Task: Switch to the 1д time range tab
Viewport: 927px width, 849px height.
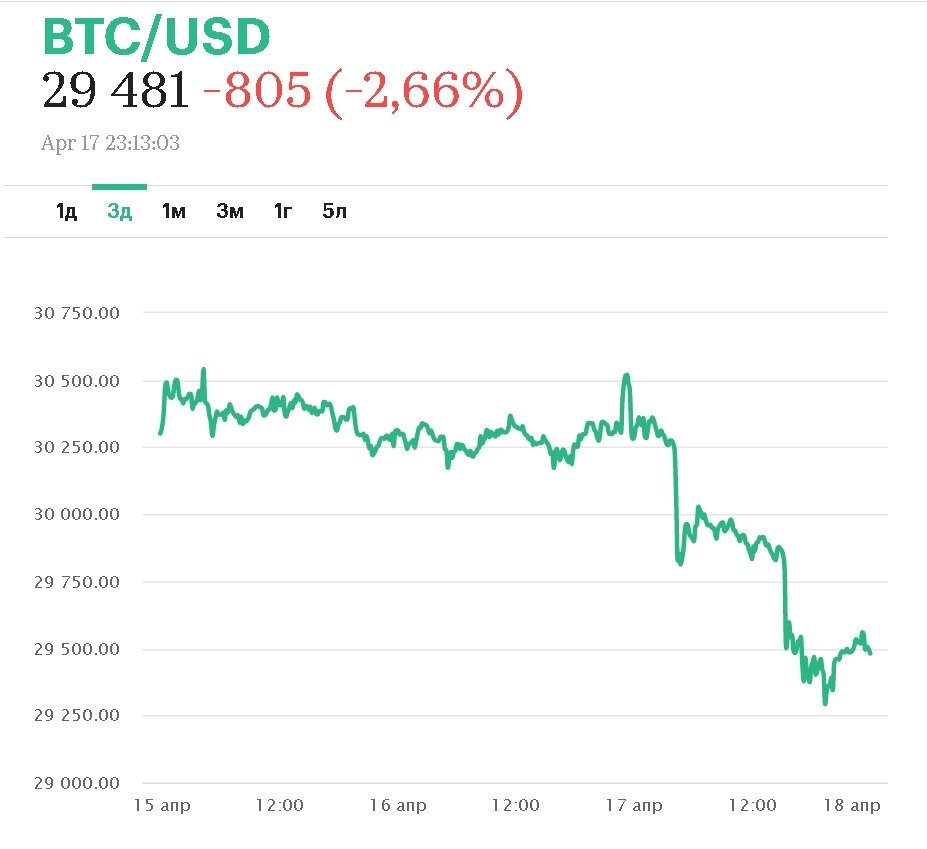Action: (x=66, y=211)
